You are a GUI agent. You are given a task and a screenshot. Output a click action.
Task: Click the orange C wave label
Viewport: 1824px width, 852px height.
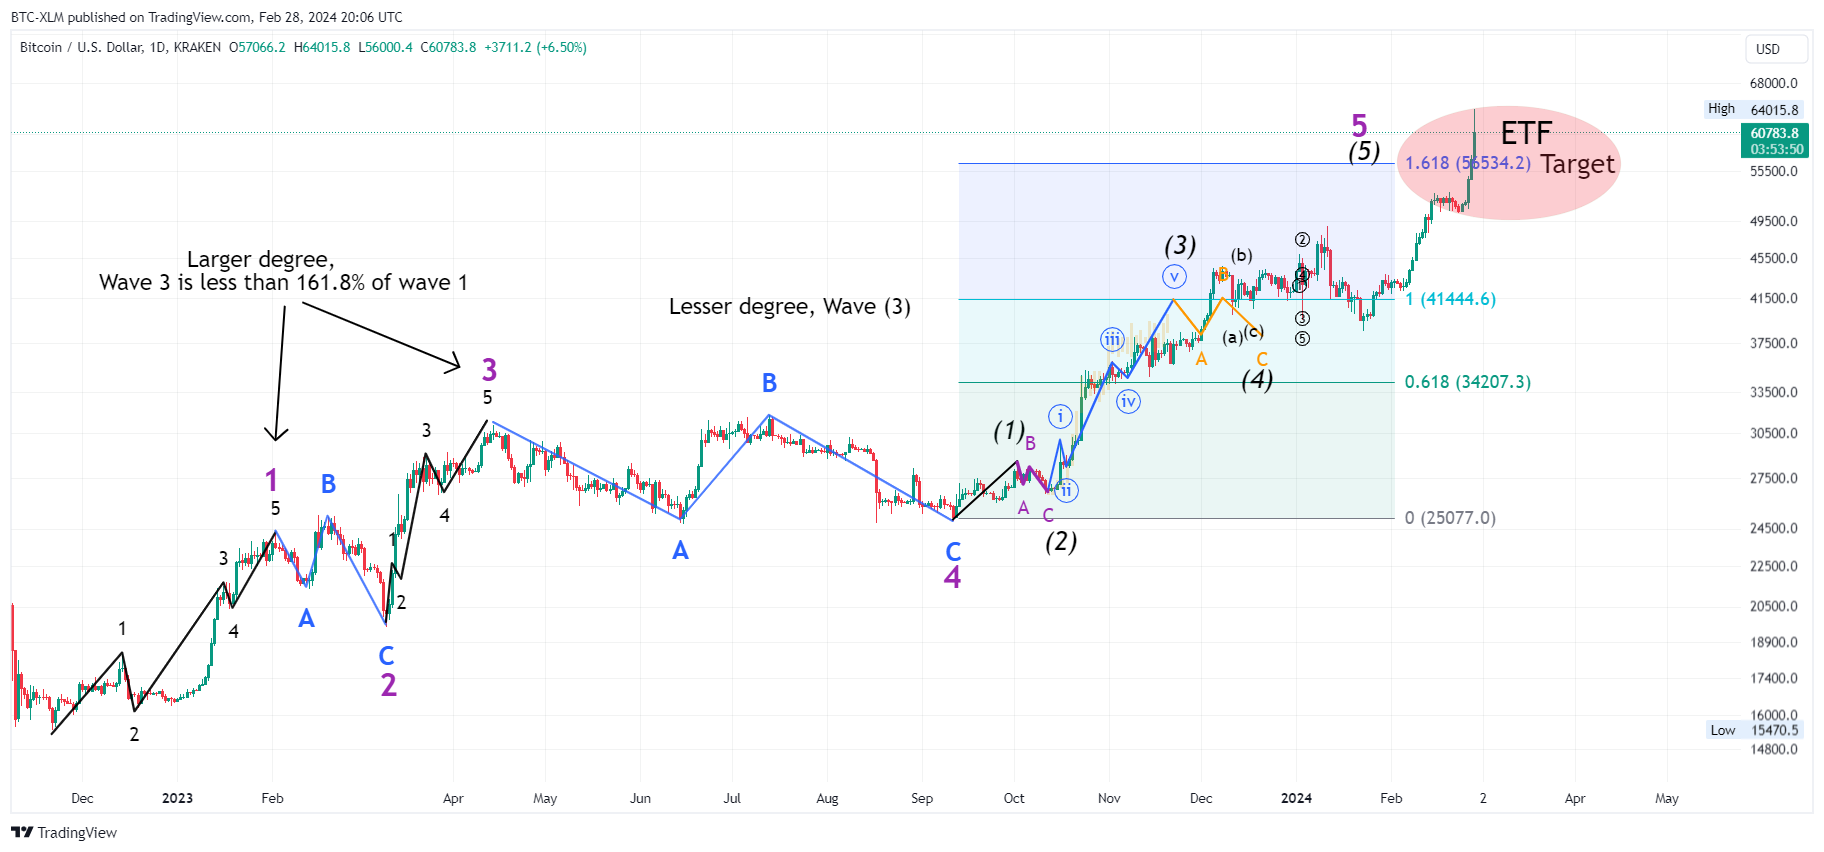point(1262,359)
